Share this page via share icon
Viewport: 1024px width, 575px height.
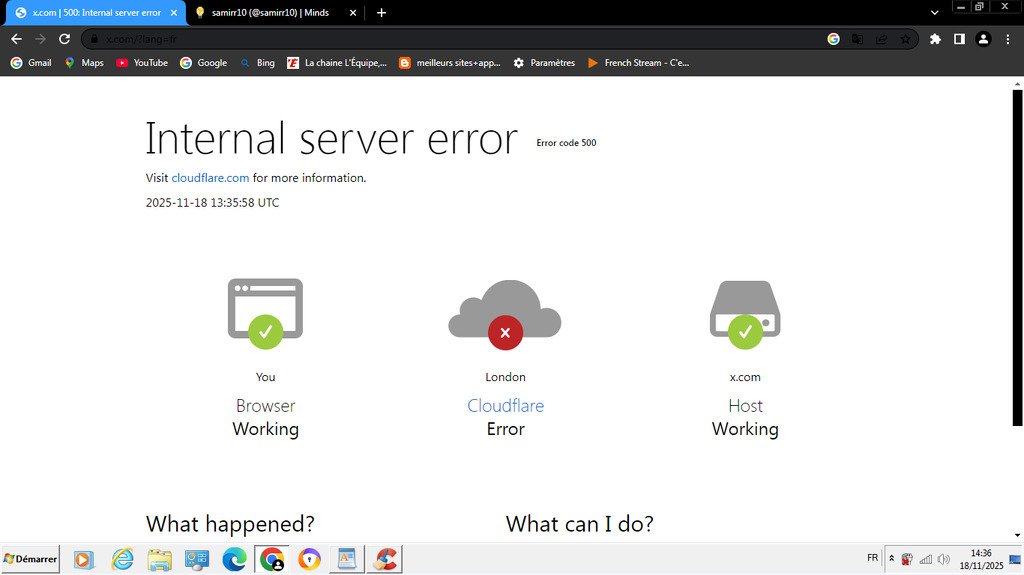tap(882, 39)
